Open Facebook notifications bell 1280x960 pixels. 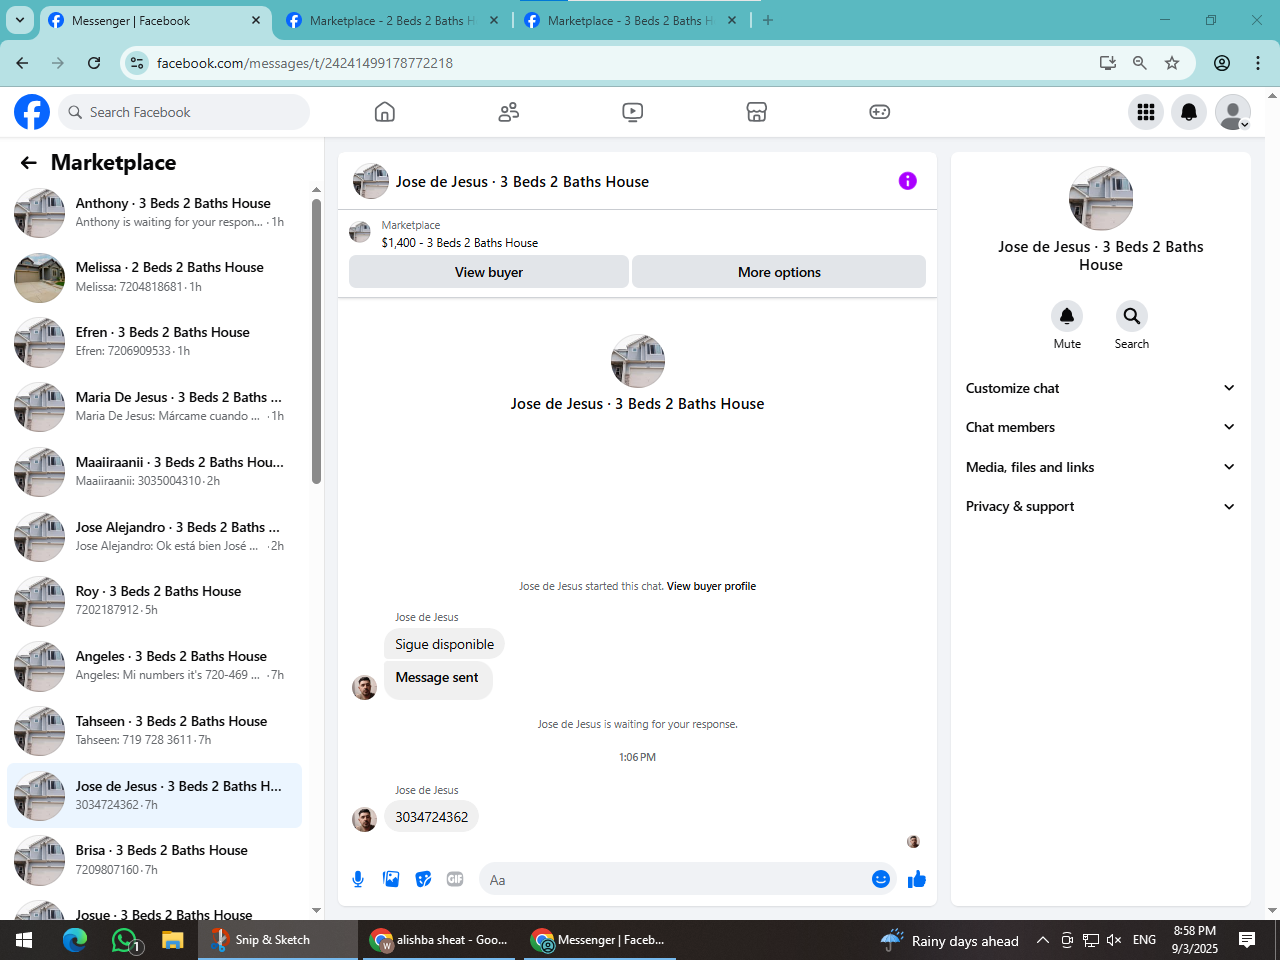(1189, 112)
